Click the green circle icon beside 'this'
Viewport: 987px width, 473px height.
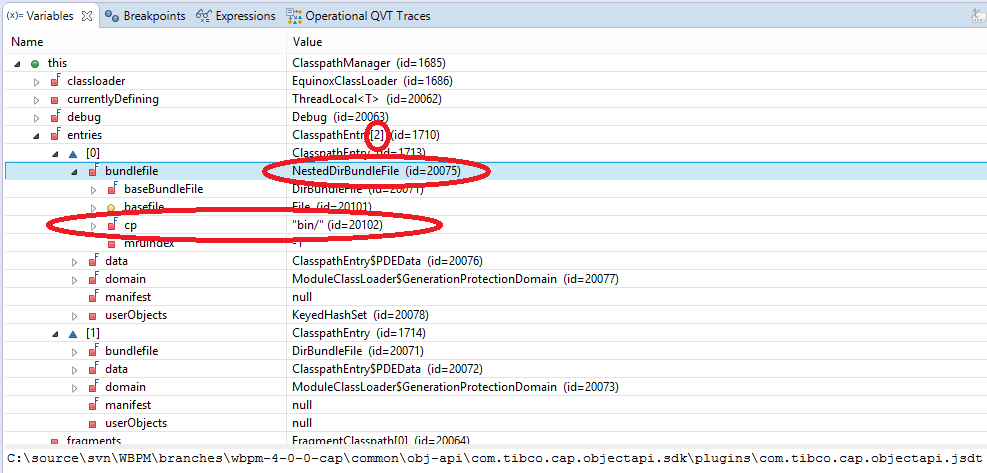click(36, 63)
